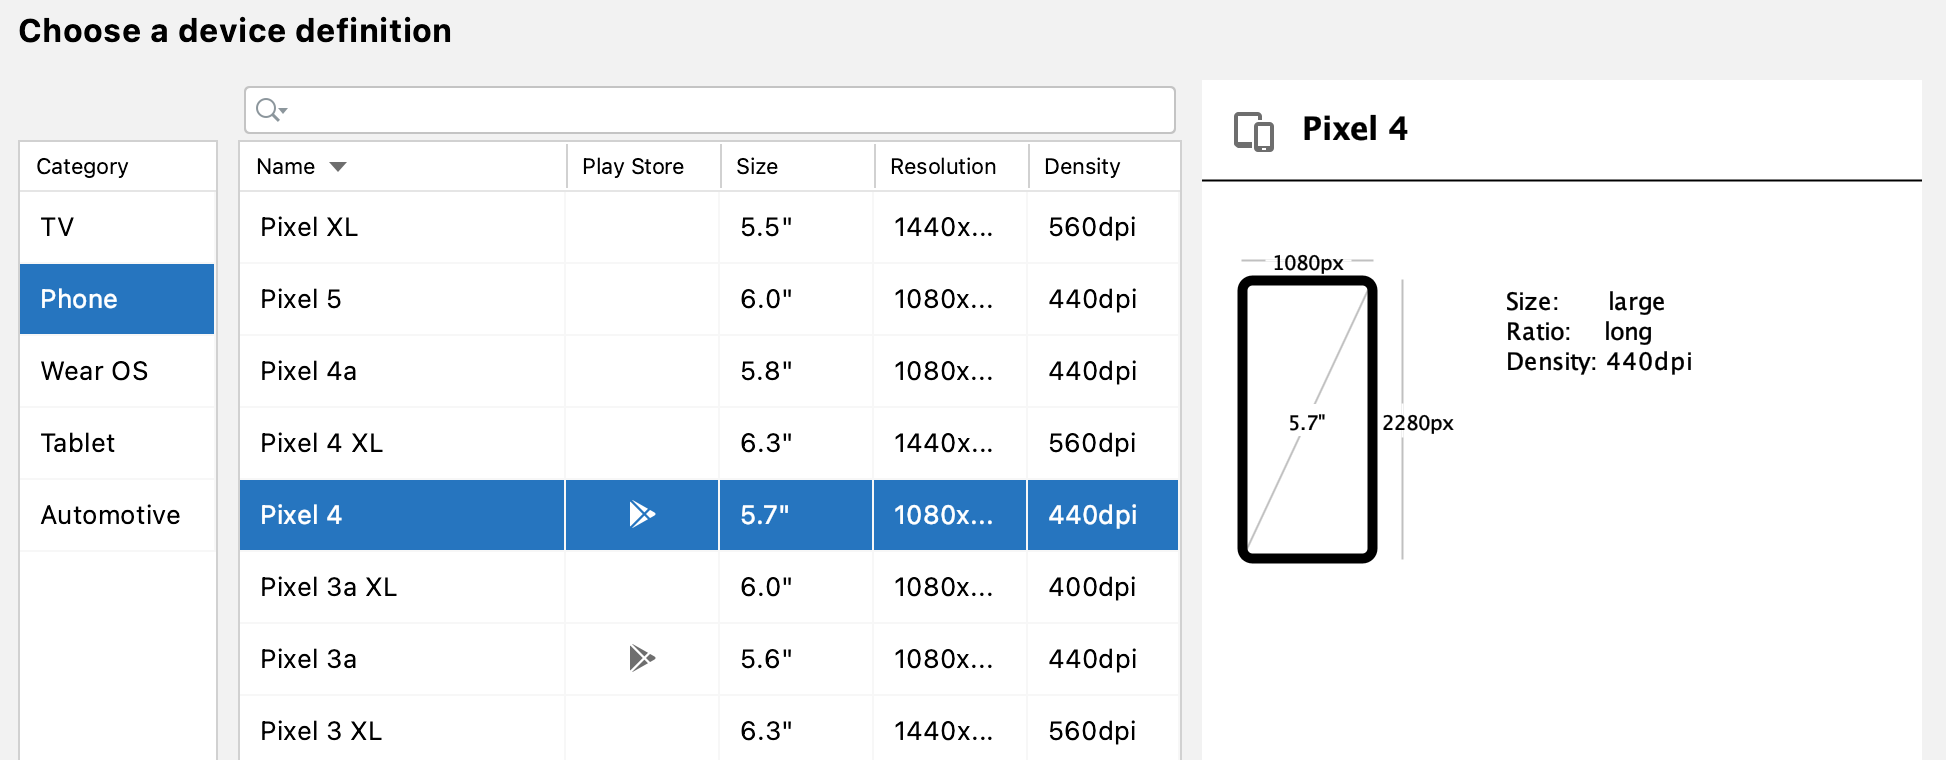Pick the Pixel 5 device
The image size is (1946, 760).
pyautogui.click(x=400, y=299)
